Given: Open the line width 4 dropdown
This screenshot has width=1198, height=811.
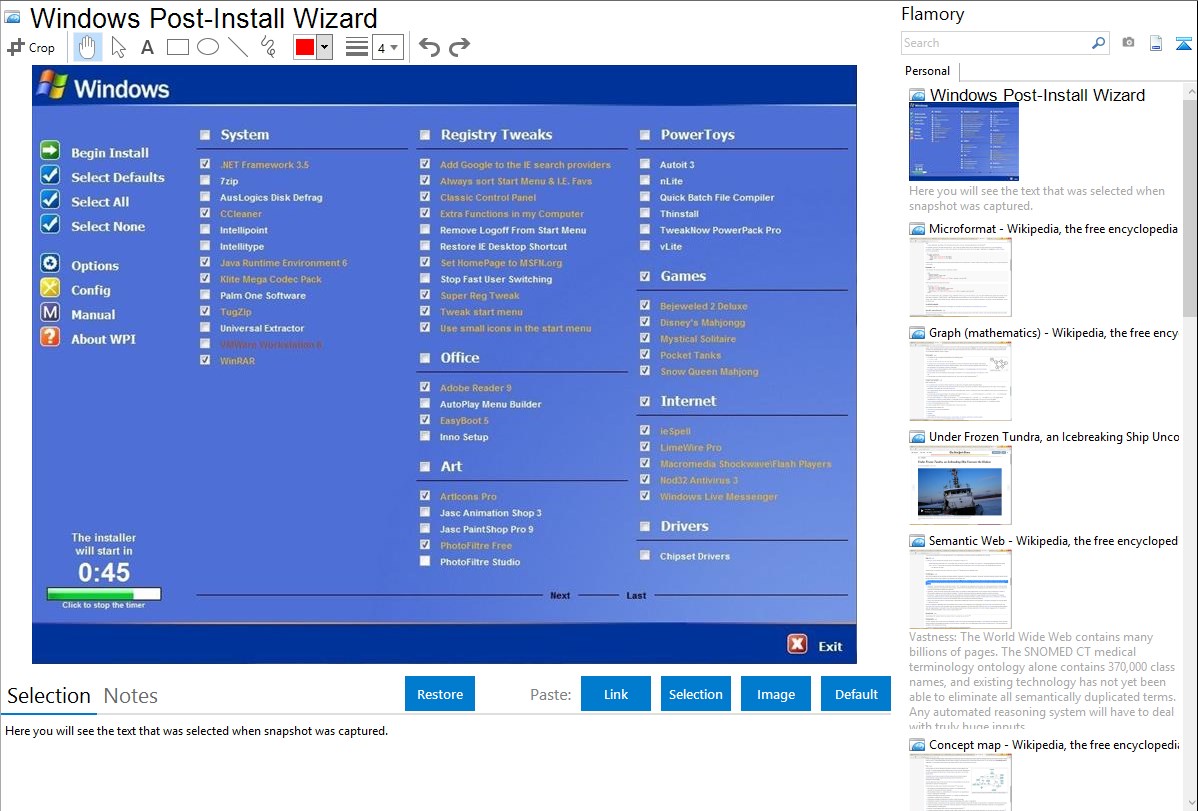Looking at the screenshot, I should click(388, 47).
